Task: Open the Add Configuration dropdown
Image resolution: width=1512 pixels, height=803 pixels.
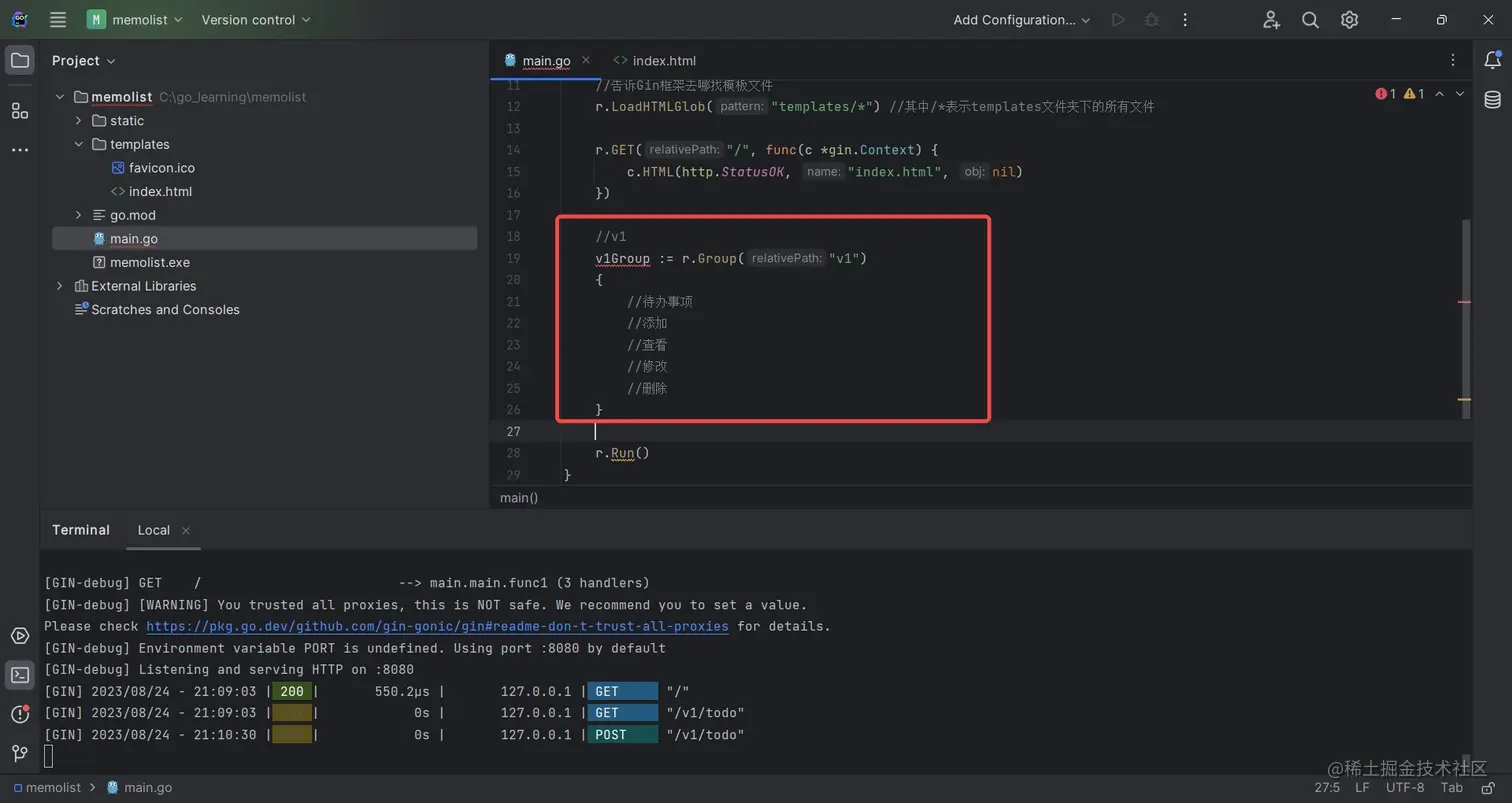Action: [1022, 20]
